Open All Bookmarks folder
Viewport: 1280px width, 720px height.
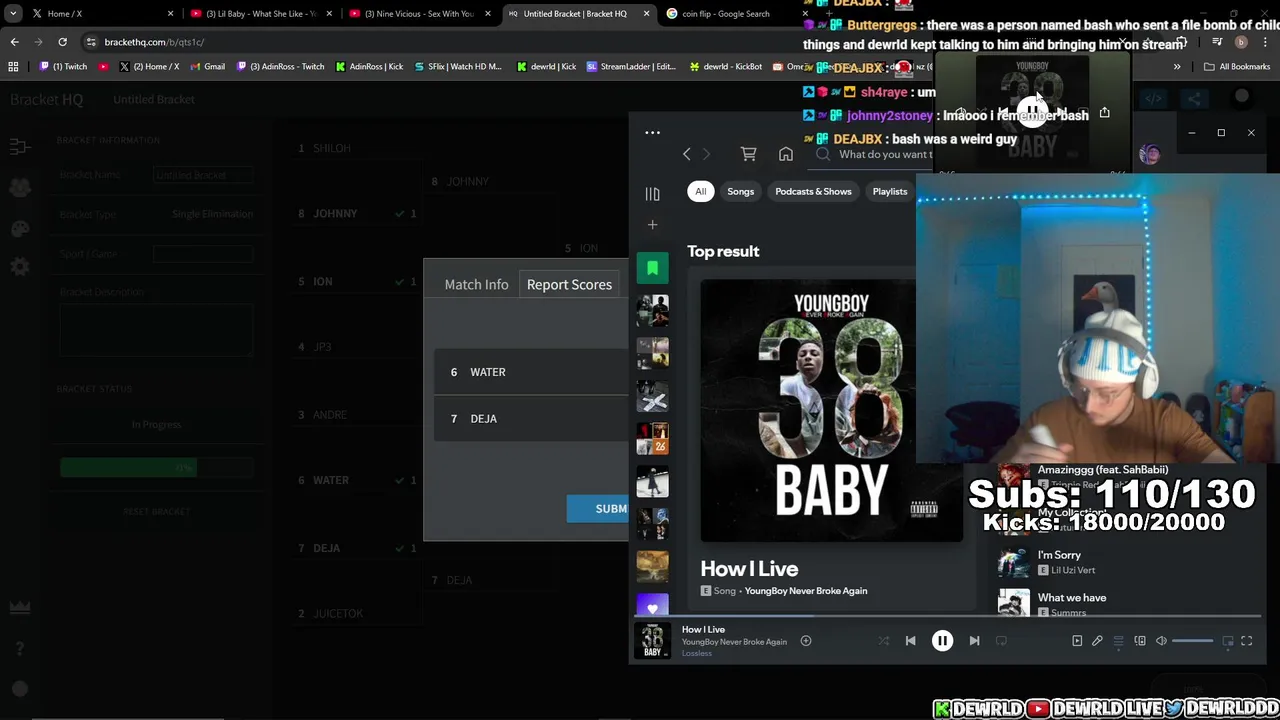coord(1237,67)
